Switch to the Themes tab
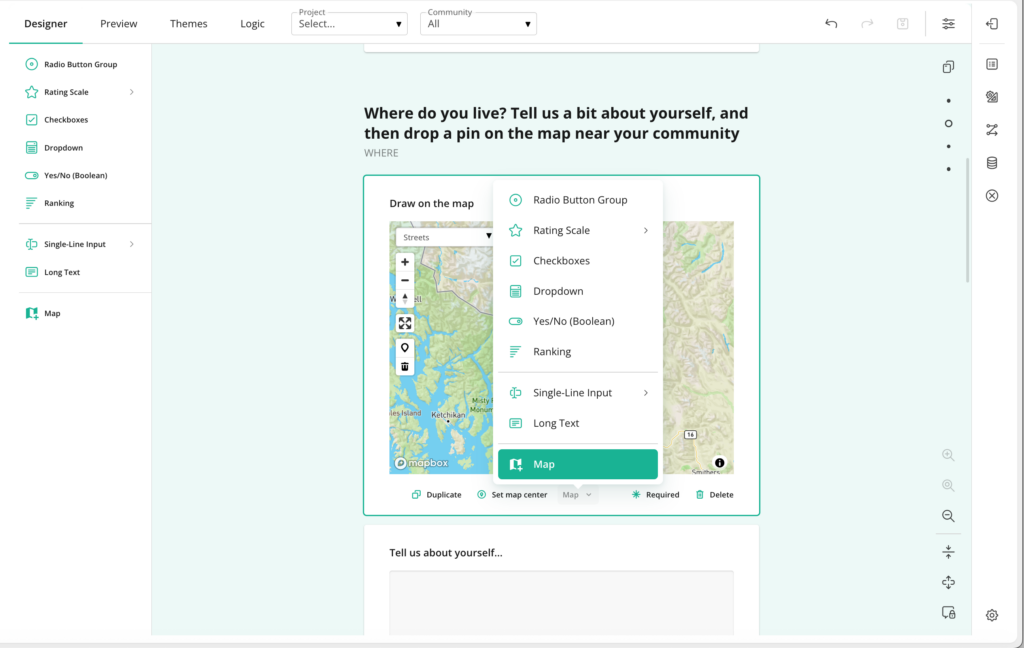 pos(188,24)
